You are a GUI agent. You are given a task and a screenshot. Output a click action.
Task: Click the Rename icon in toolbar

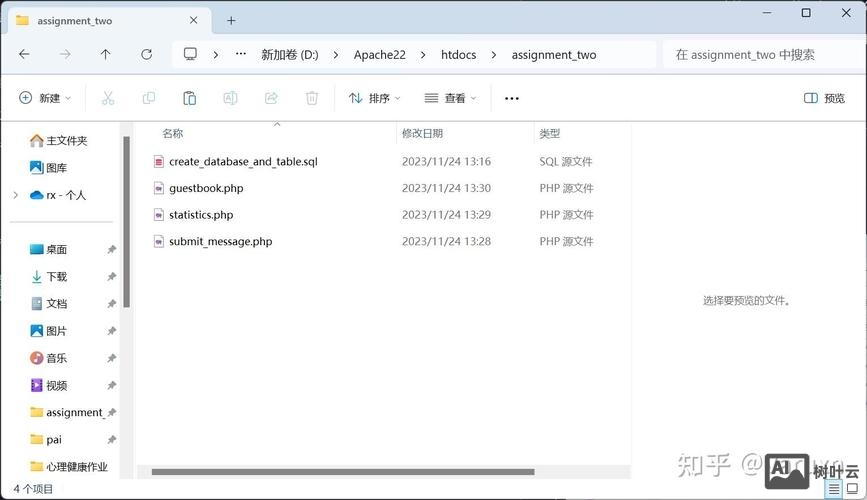click(231, 98)
